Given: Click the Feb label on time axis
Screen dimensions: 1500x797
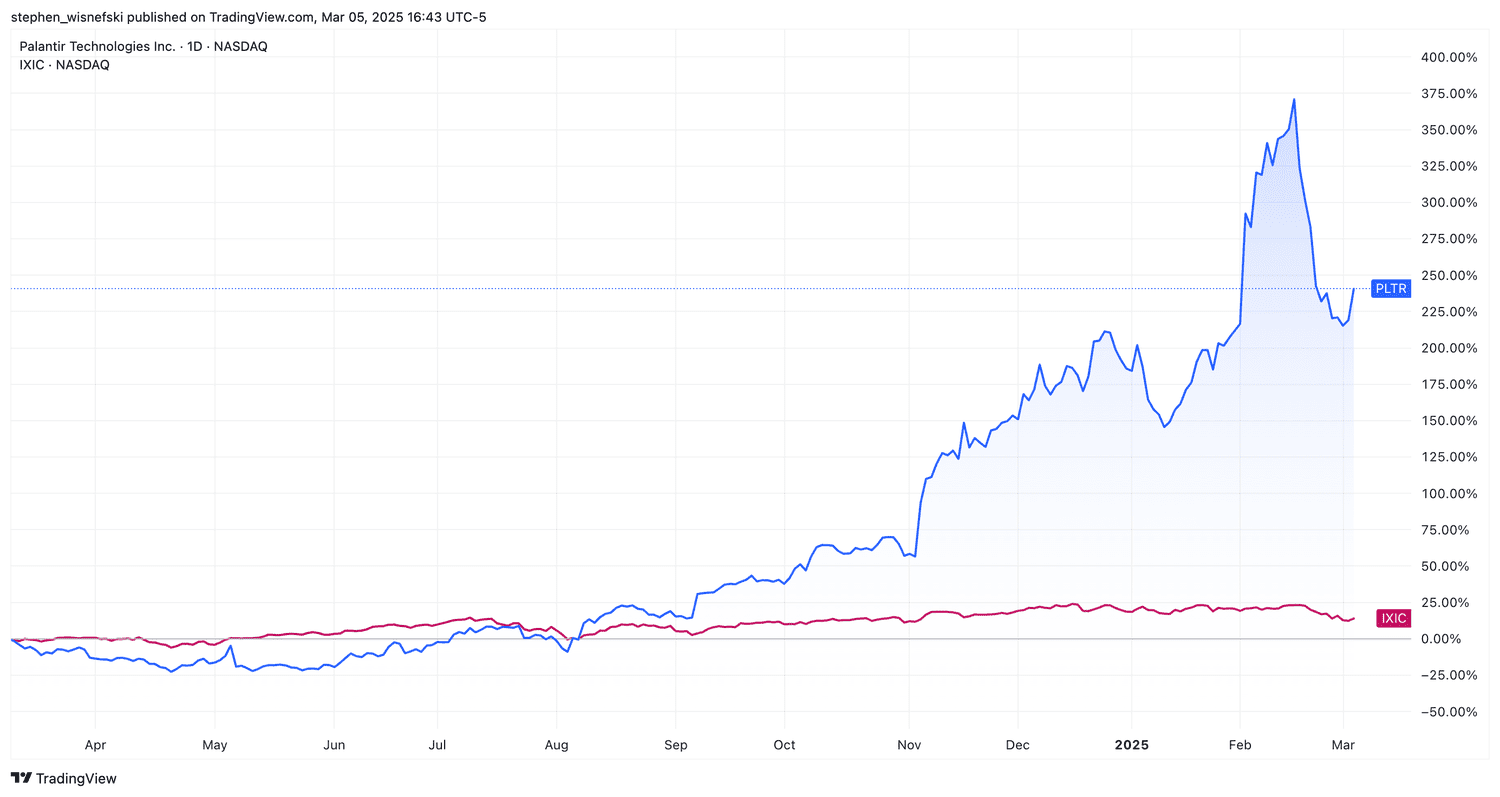Looking at the screenshot, I should pos(1240,745).
